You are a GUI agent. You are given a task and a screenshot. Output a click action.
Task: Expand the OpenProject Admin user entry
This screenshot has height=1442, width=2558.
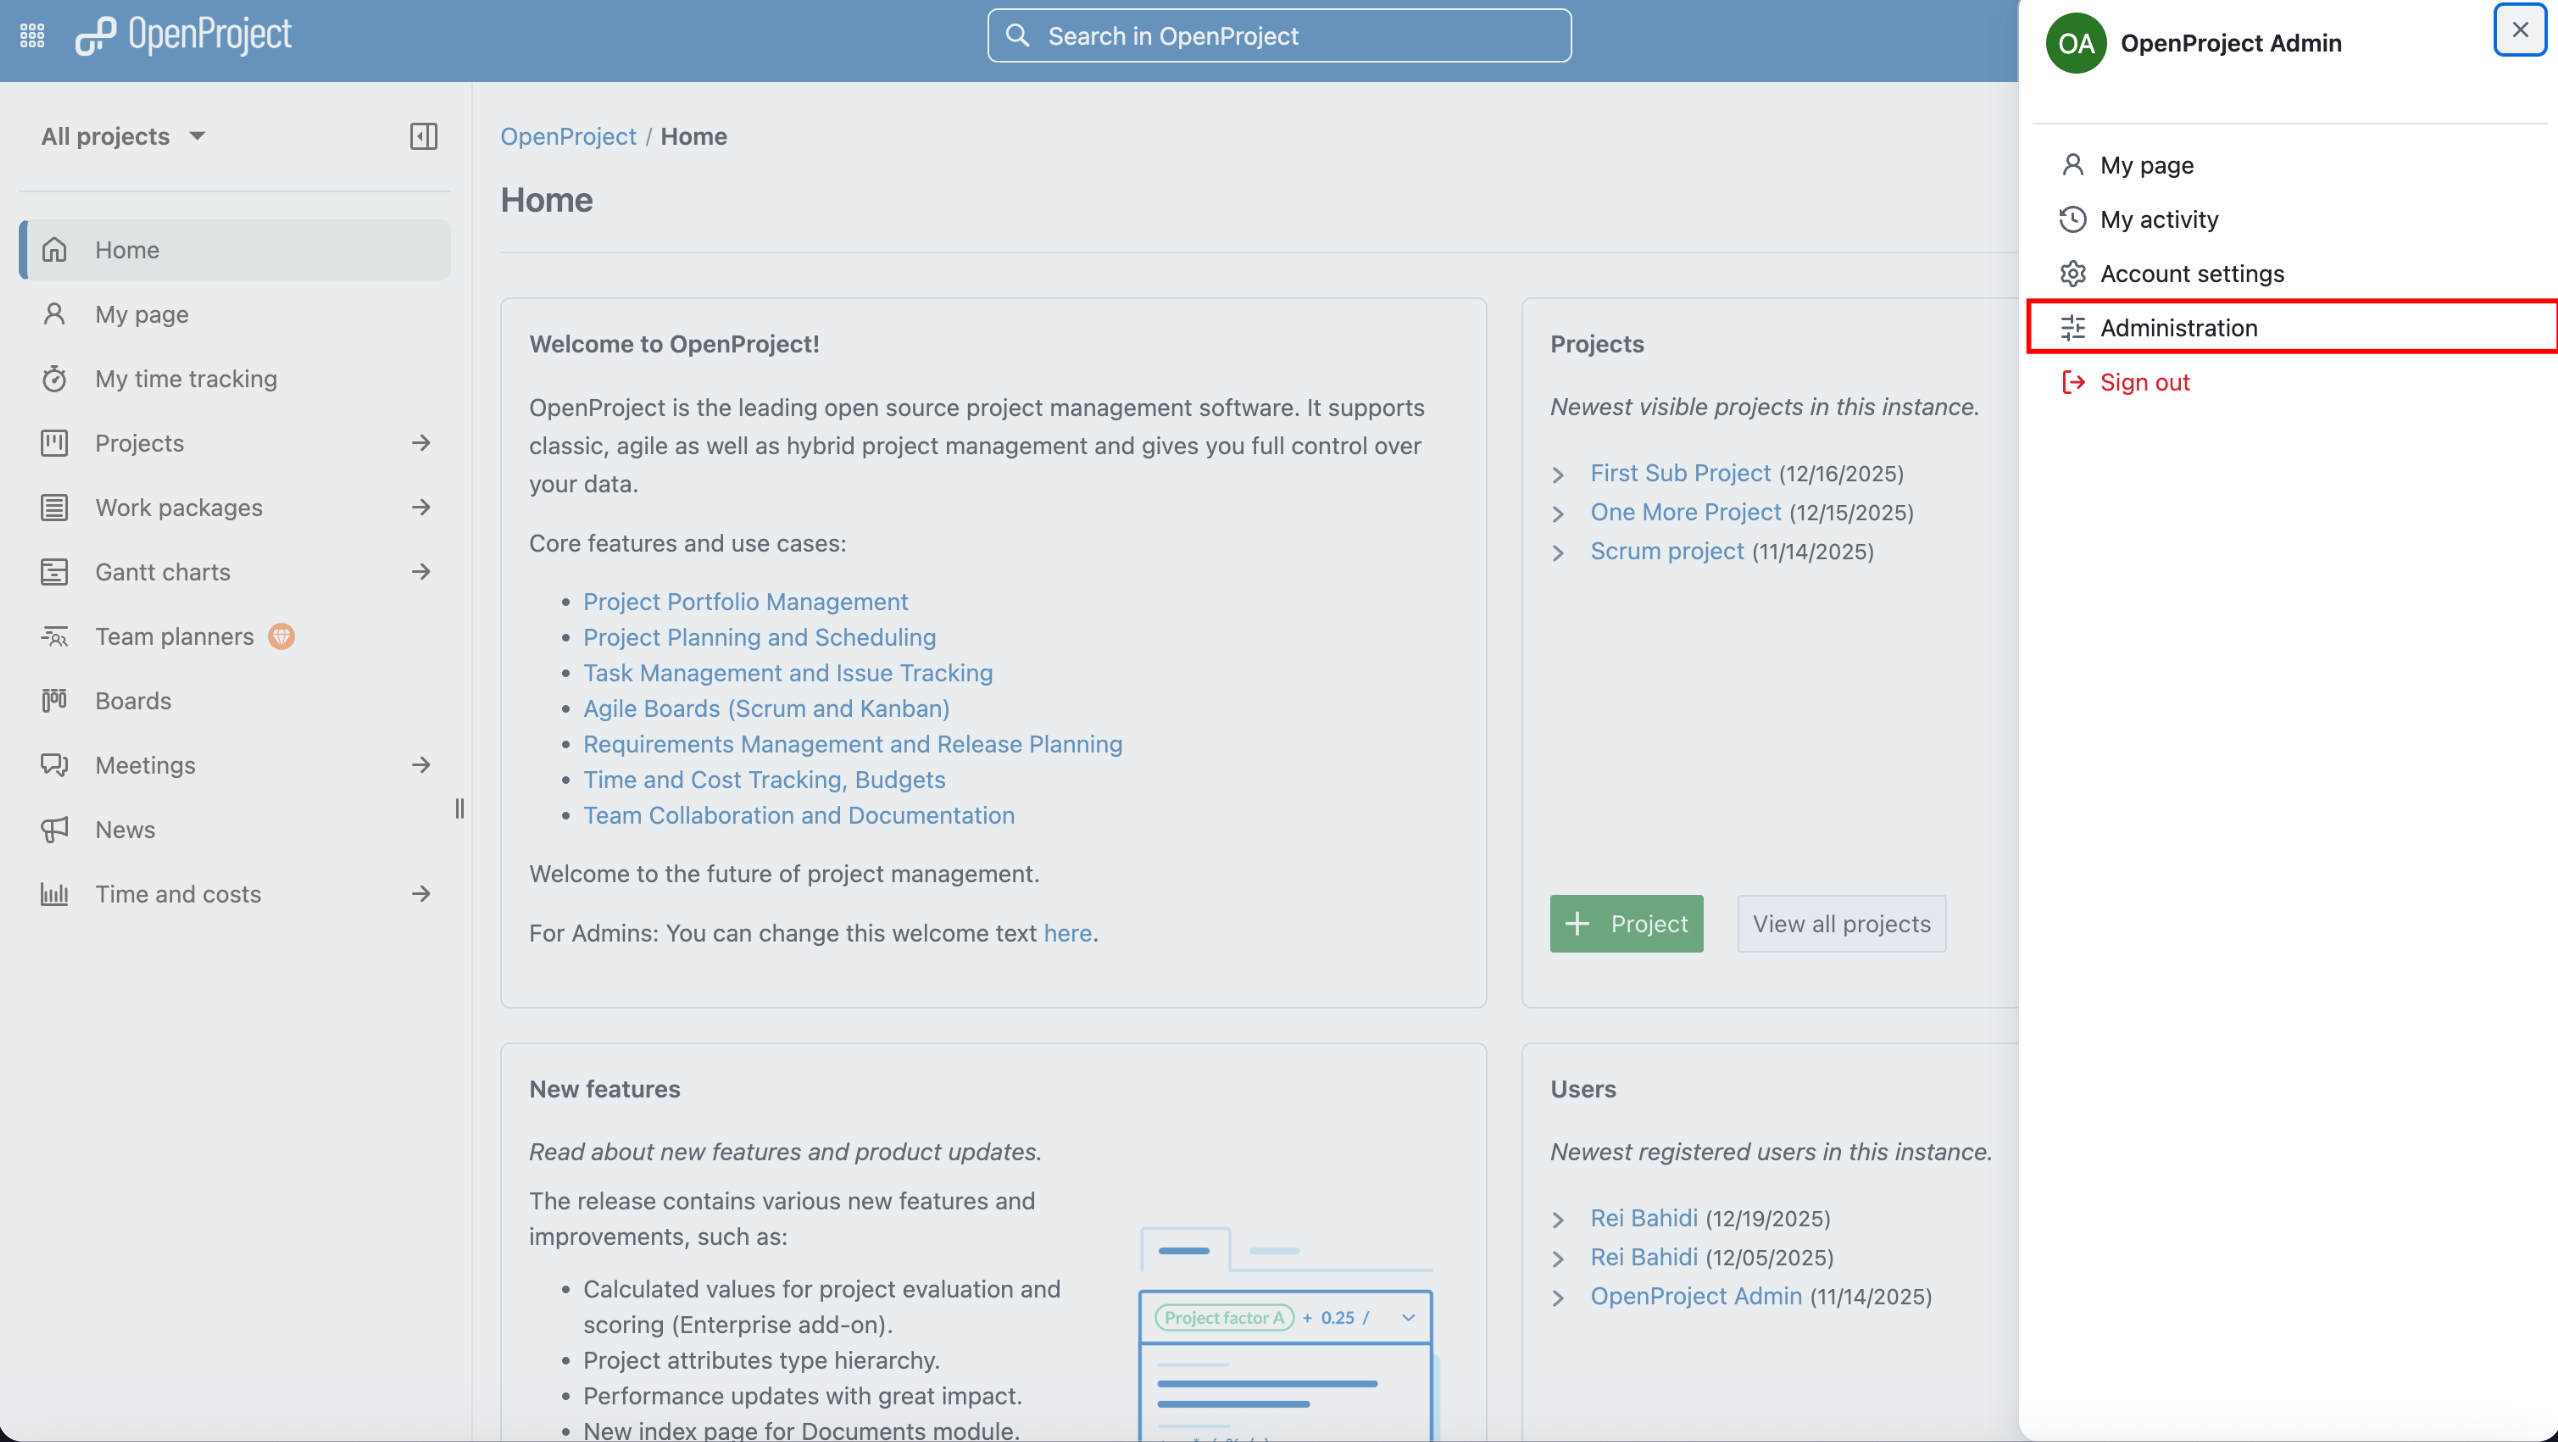coord(1558,1297)
